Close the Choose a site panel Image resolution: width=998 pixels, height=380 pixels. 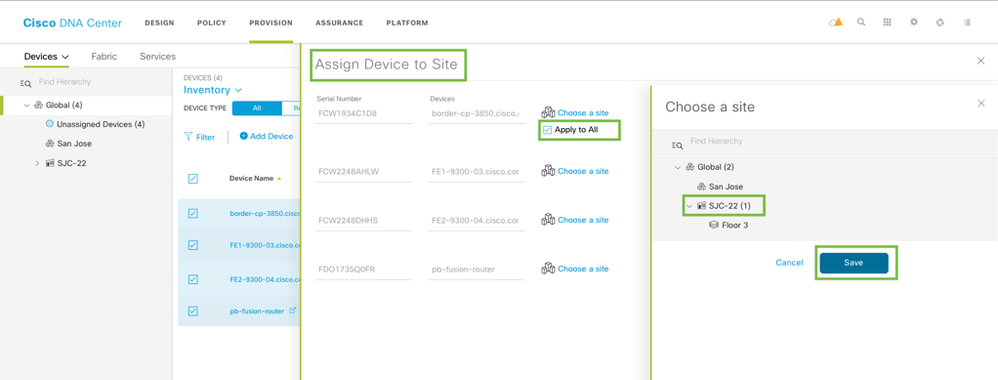tap(981, 103)
